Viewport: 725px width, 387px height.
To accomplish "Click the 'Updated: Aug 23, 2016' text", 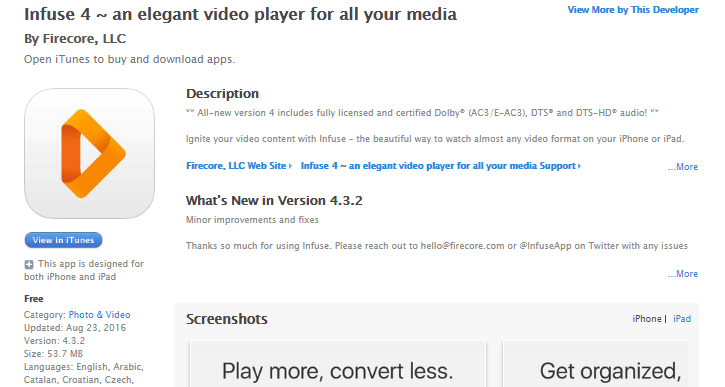I will click(75, 328).
